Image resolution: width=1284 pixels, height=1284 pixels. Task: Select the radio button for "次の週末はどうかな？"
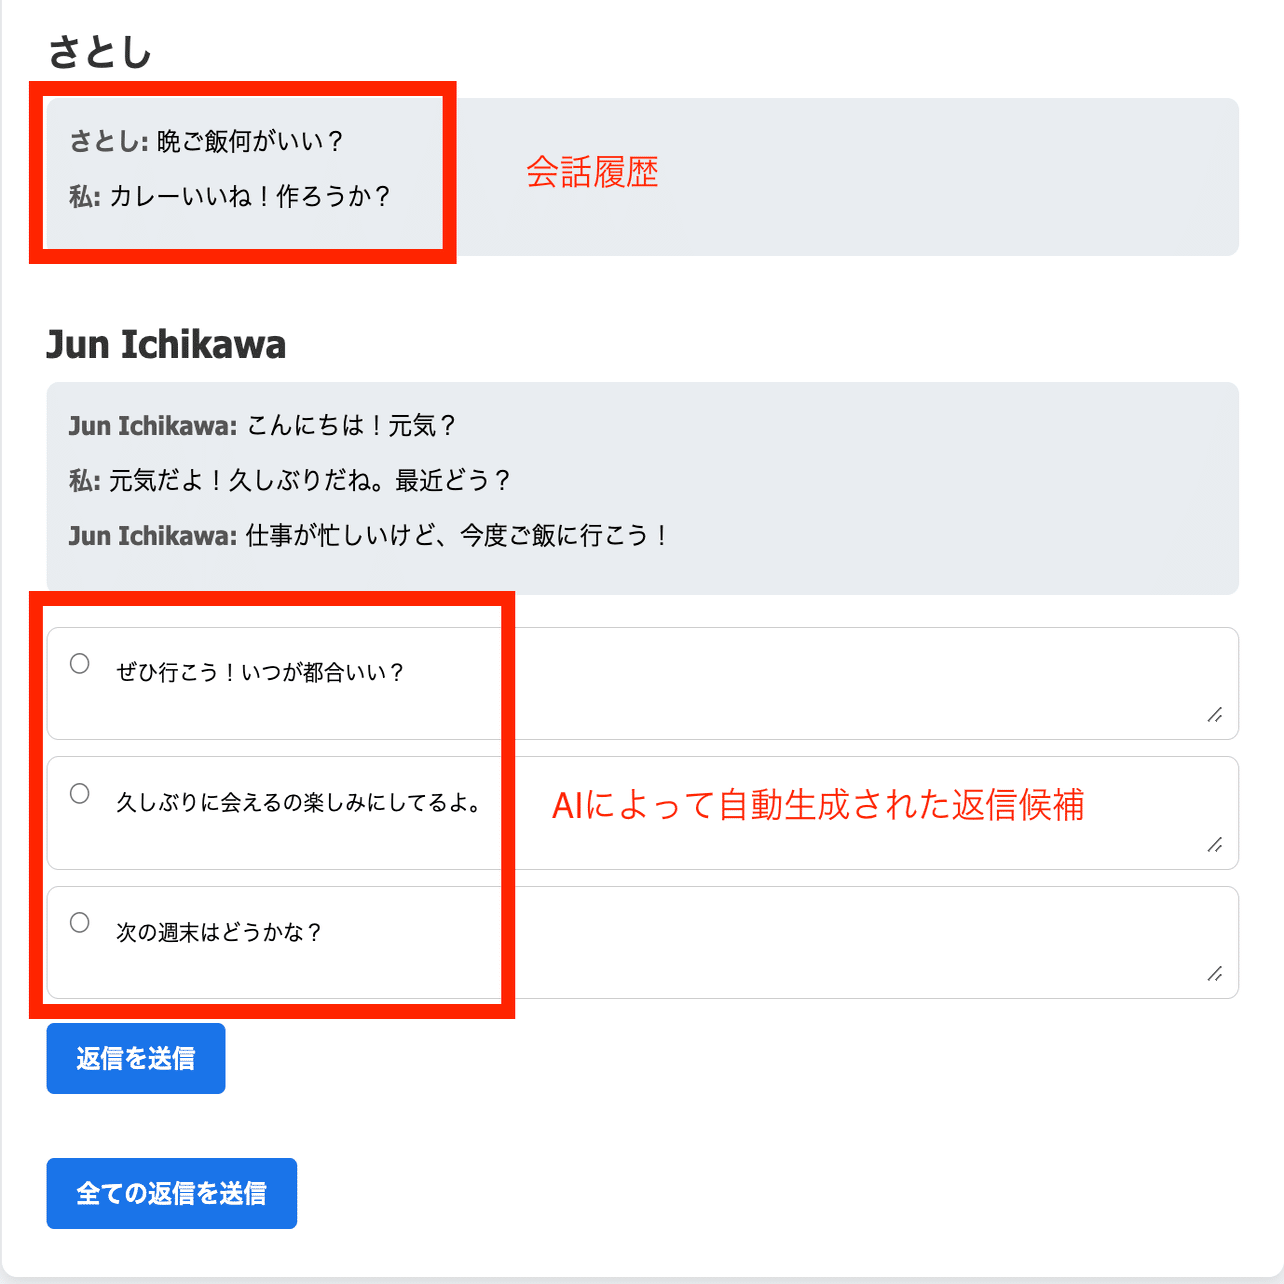[x=80, y=922]
